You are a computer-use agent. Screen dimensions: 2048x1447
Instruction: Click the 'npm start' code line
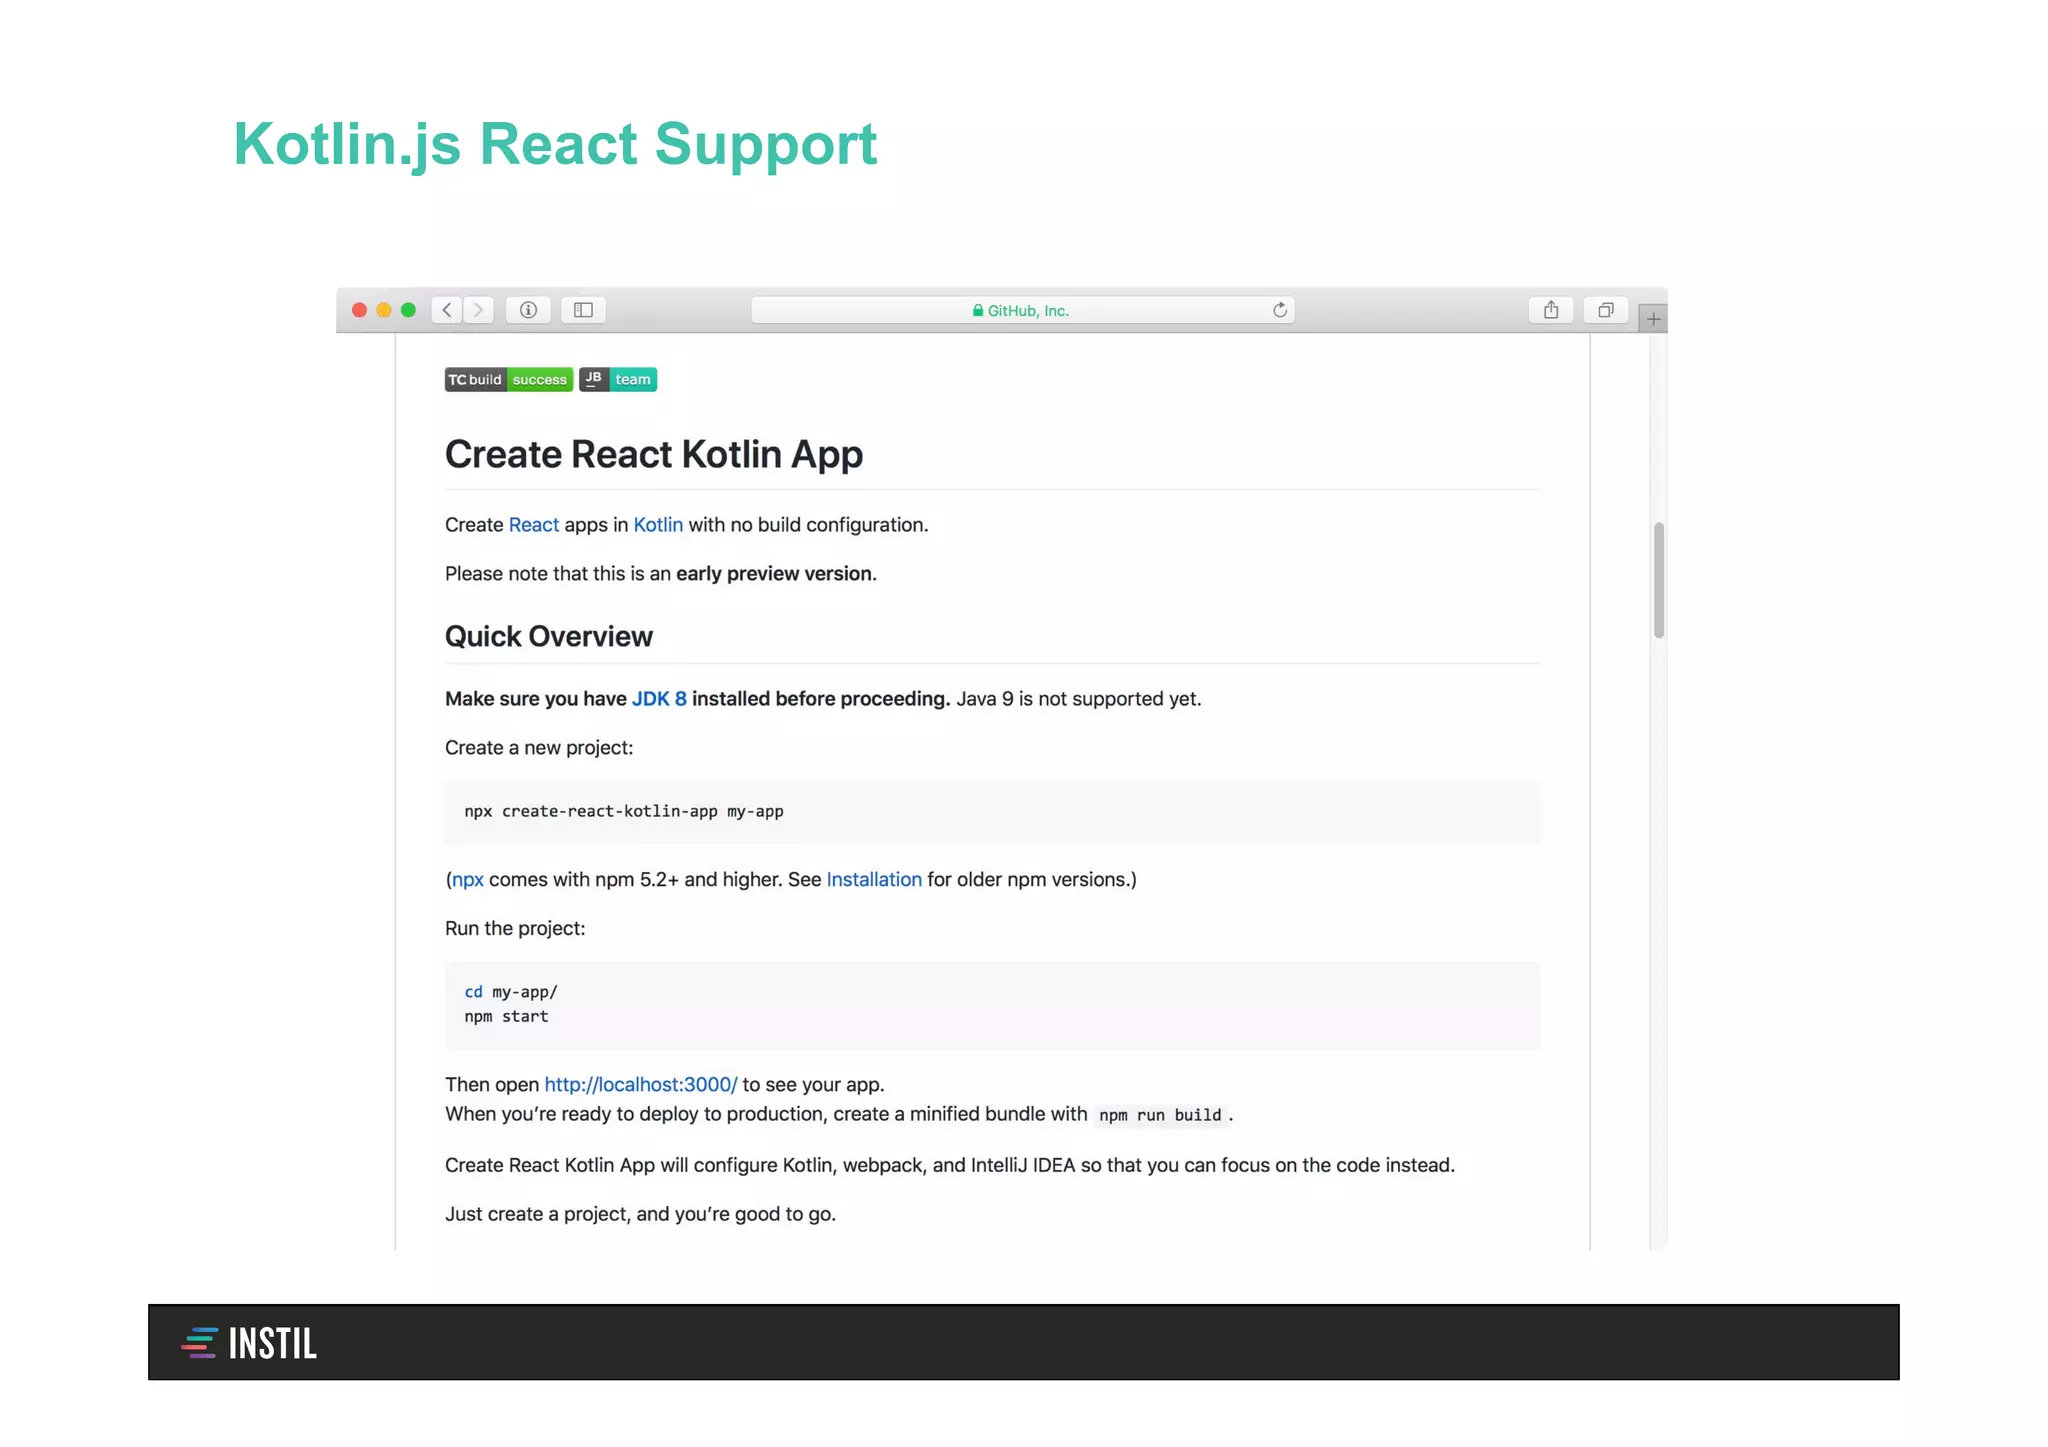(506, 1017)
